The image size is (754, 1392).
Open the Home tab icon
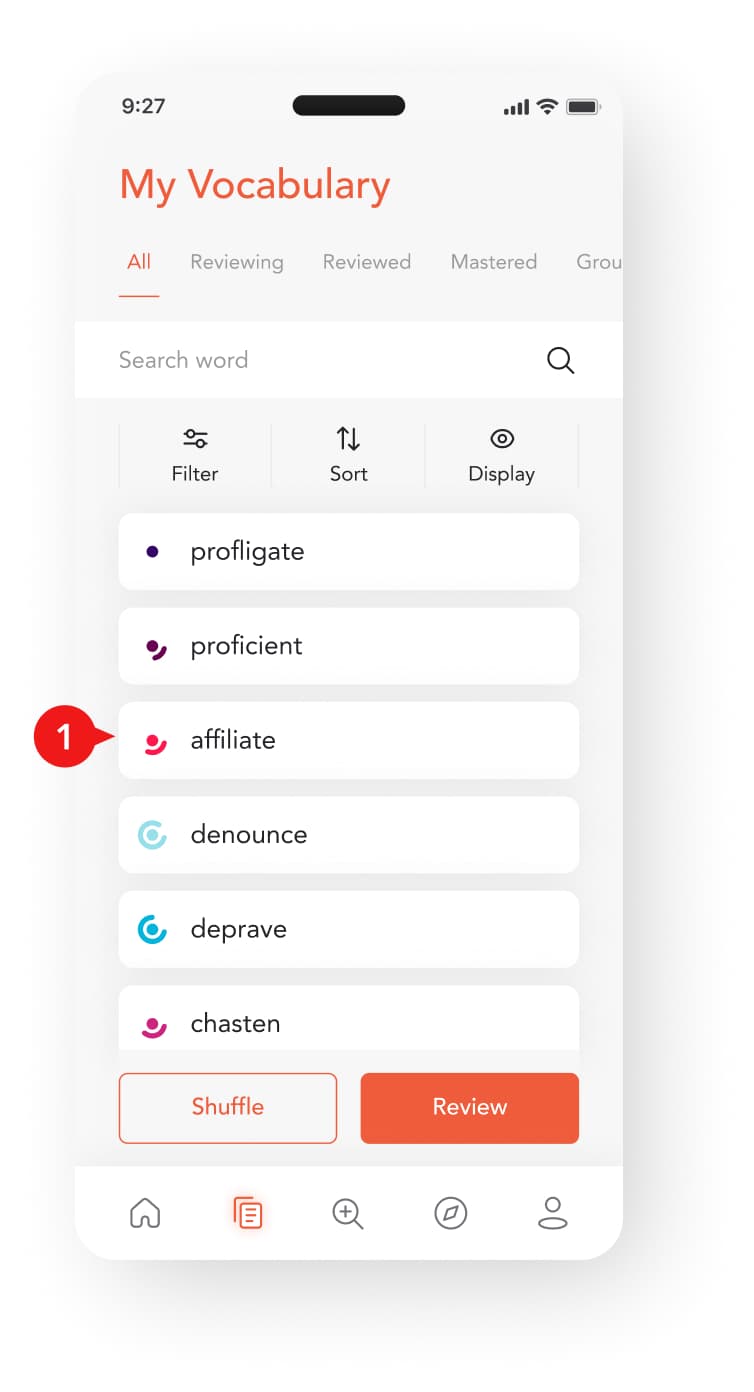(145, 1213)
